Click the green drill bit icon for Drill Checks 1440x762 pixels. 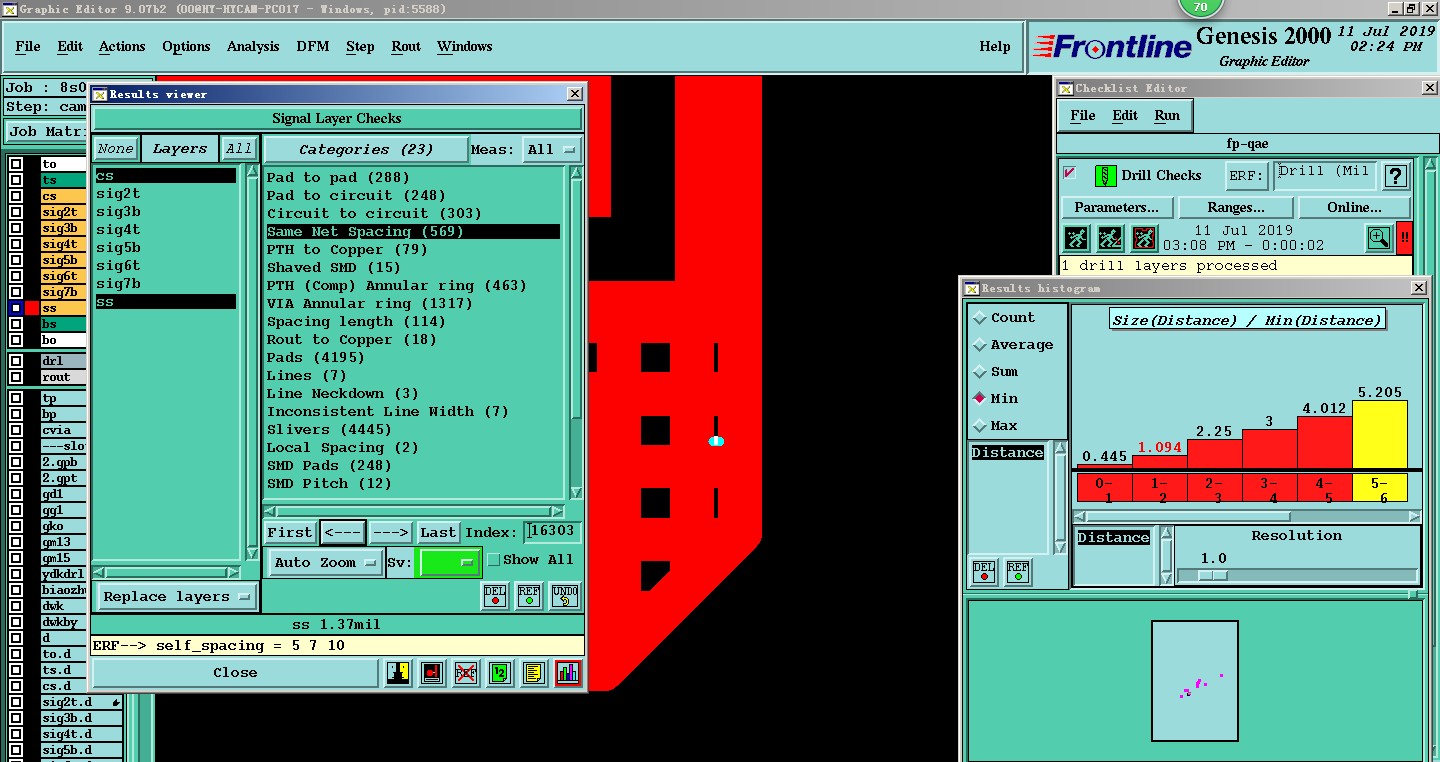[1105, 176]
